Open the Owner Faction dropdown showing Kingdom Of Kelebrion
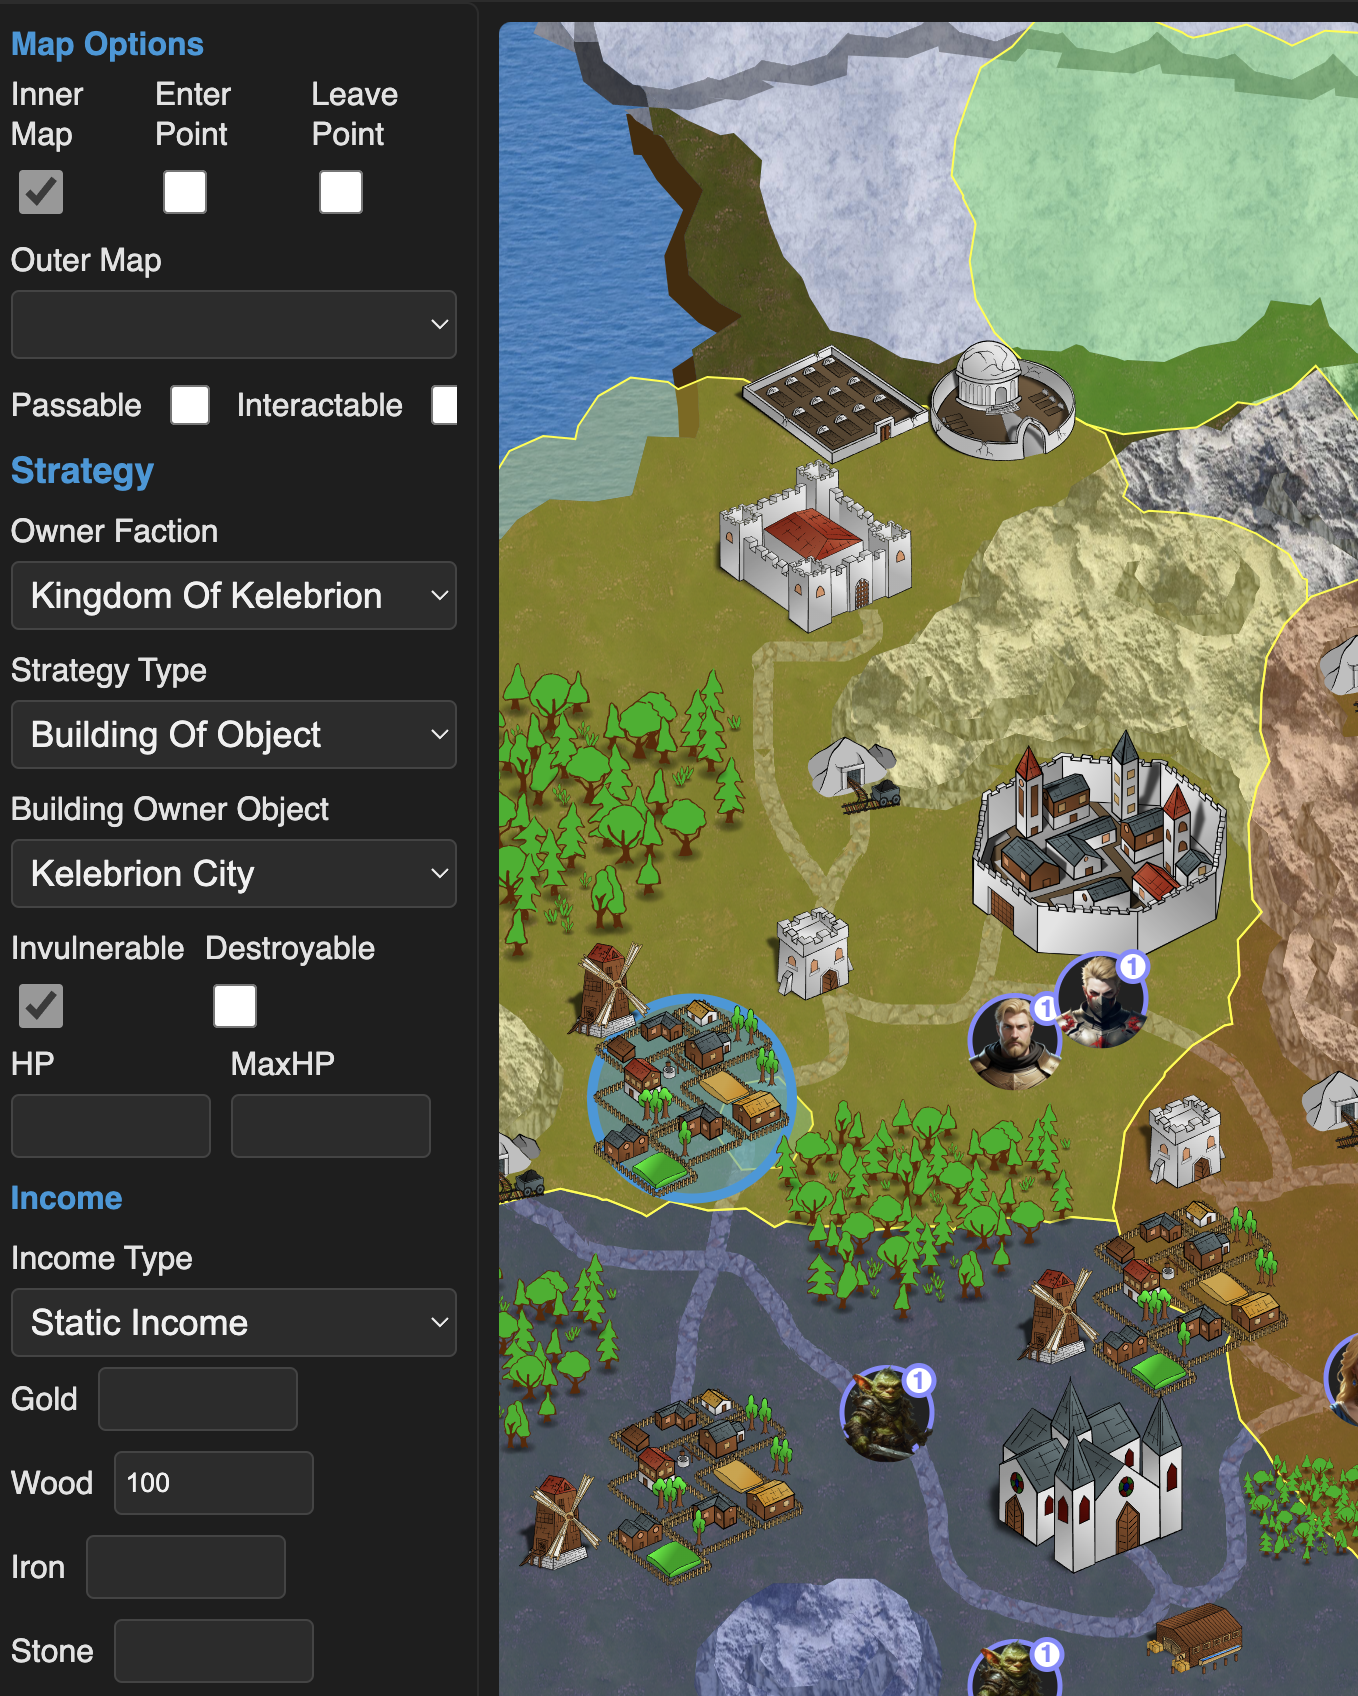The image size is (1358, 1696). click(234, 595)
